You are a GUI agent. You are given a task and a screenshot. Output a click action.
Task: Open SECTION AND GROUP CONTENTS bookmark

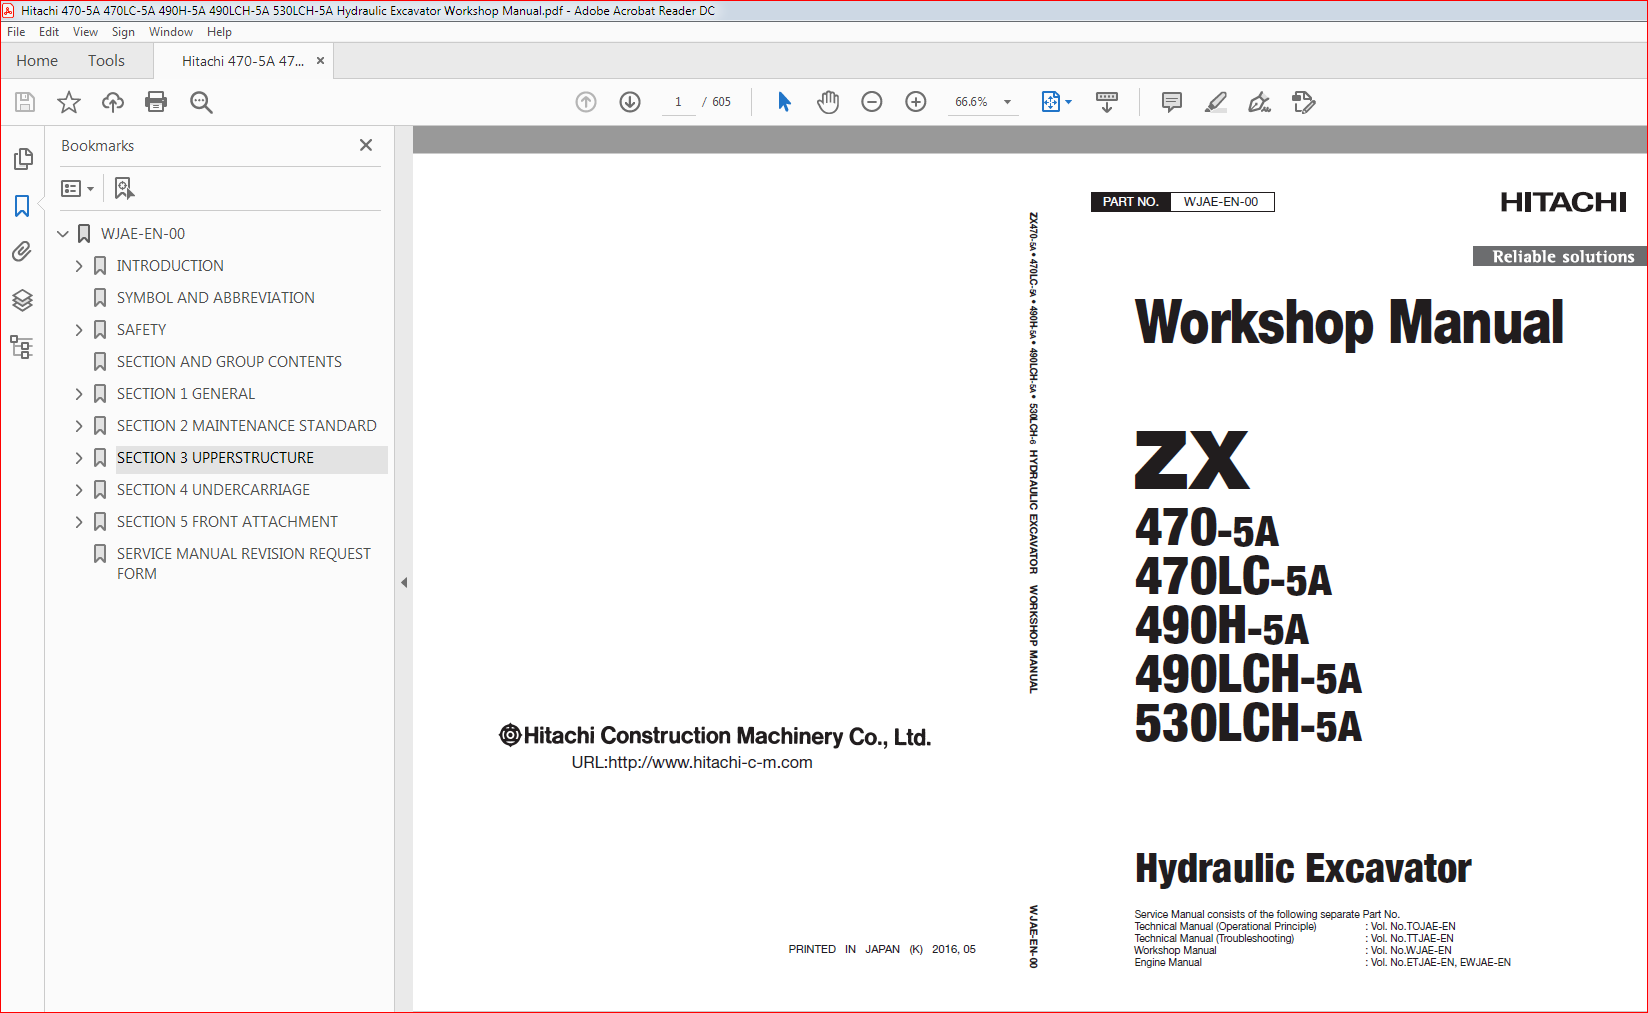click(229, 362)
